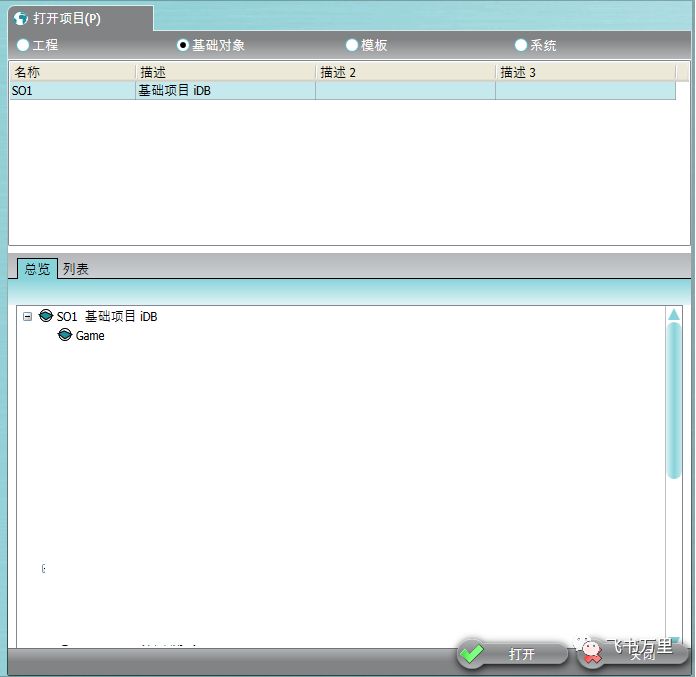Click the tree view scrollbar thumb
This screenshot has height=677, width=696.
(674, 400)
